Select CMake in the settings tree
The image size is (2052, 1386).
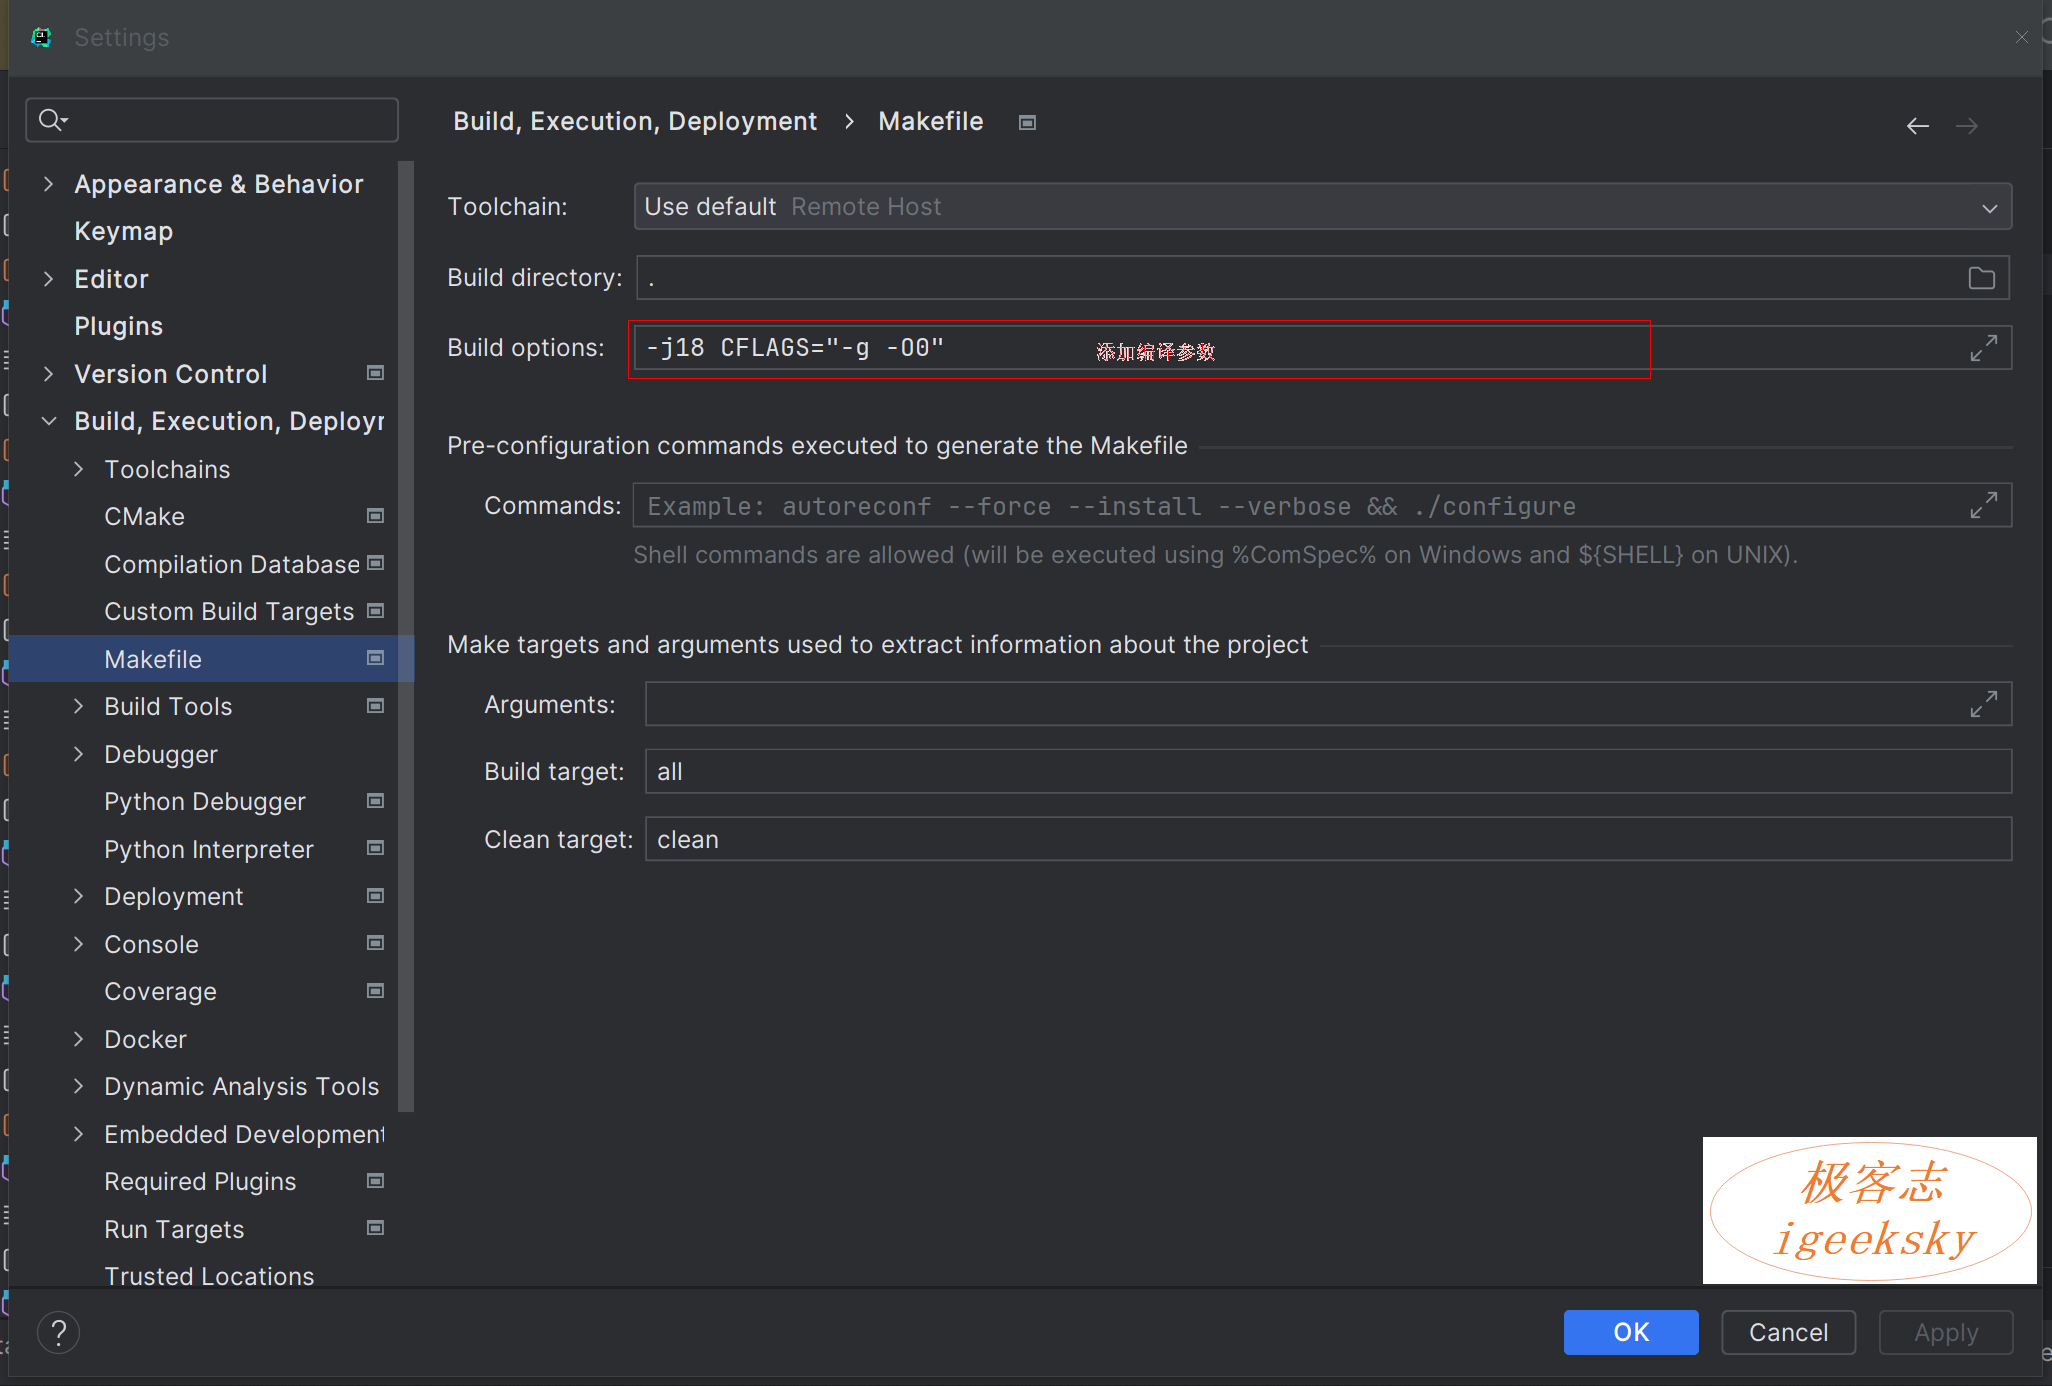click(x=145, y=517)
